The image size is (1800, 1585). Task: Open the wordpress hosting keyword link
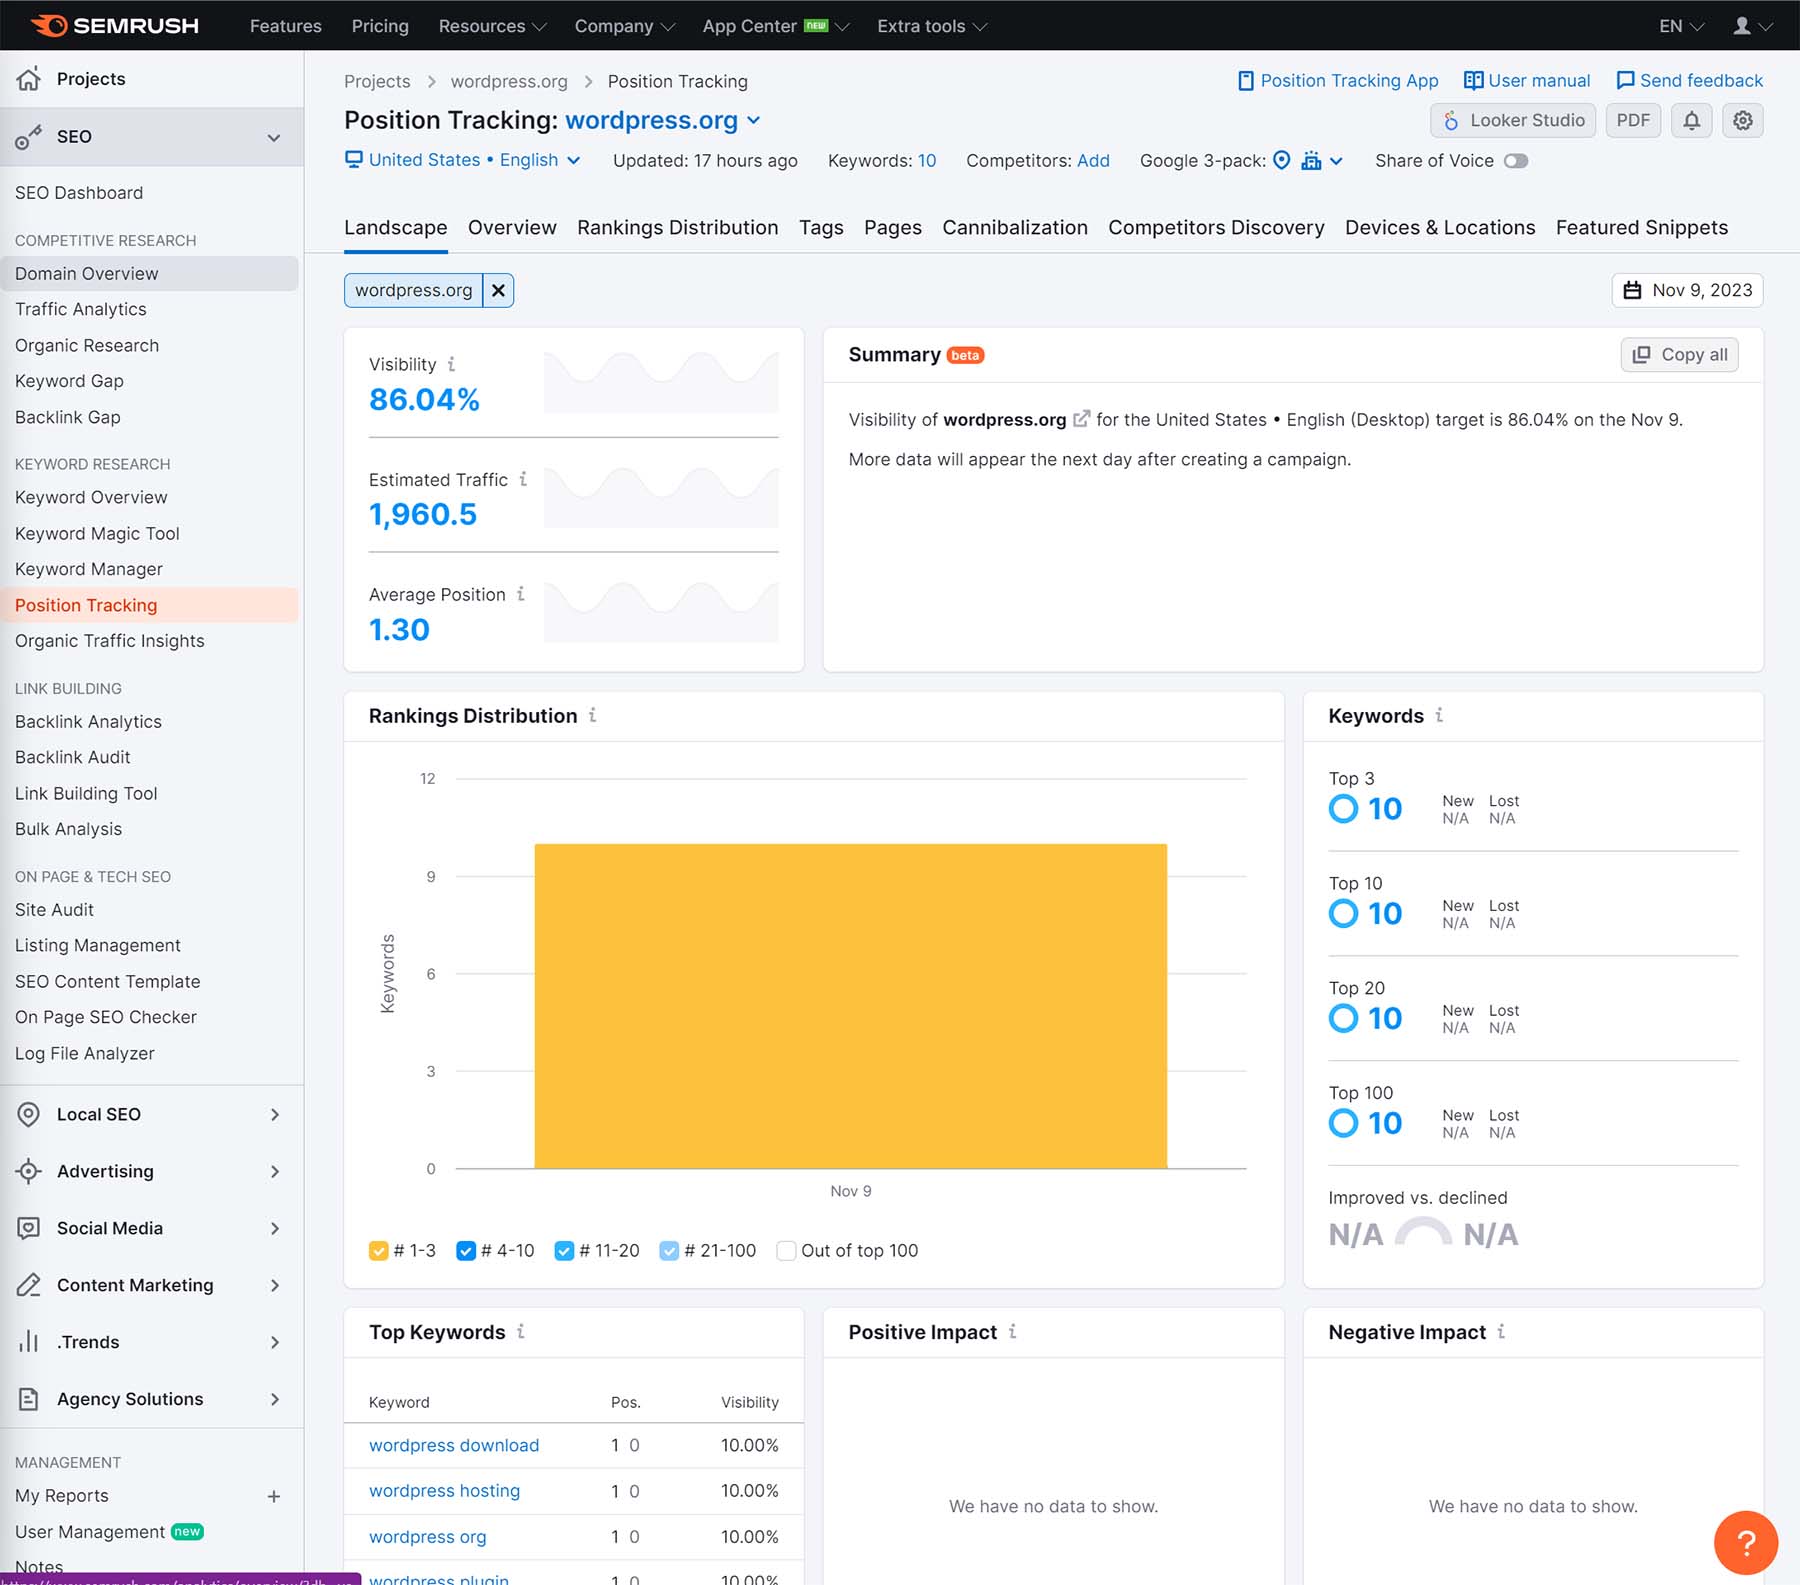click(x=444, y=1490)
